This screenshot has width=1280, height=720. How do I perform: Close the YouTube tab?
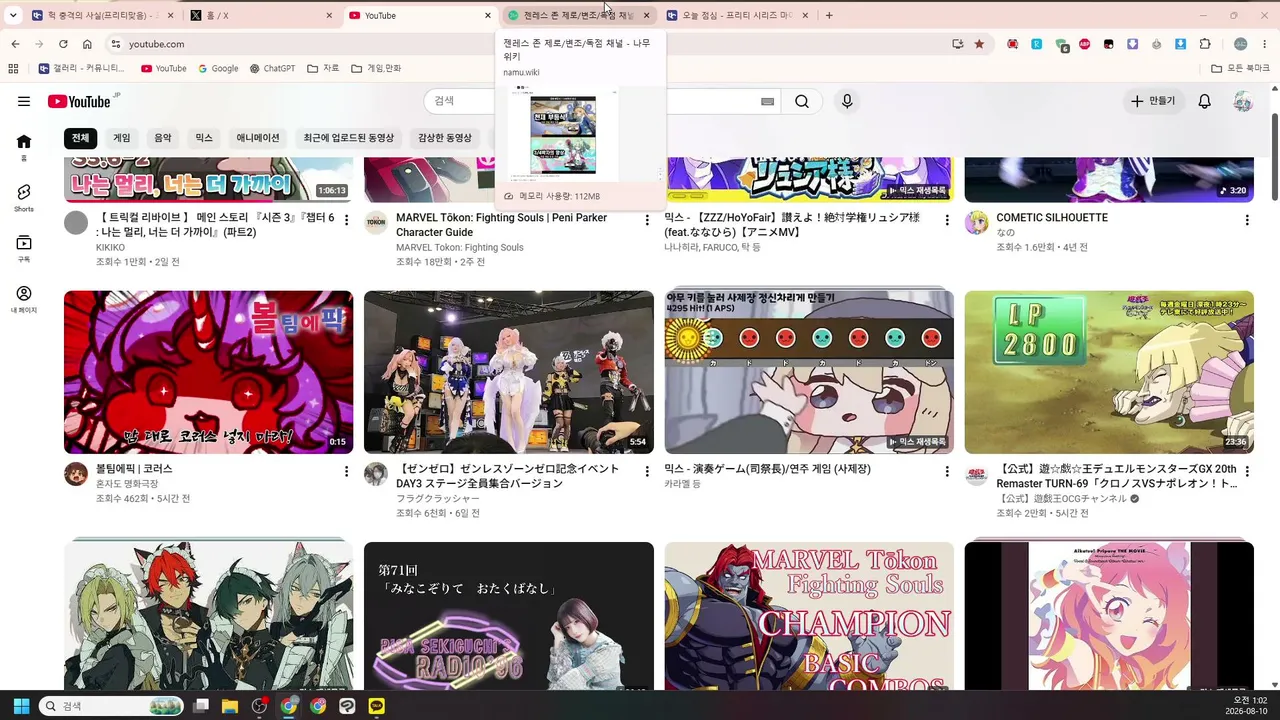point(488,15)
